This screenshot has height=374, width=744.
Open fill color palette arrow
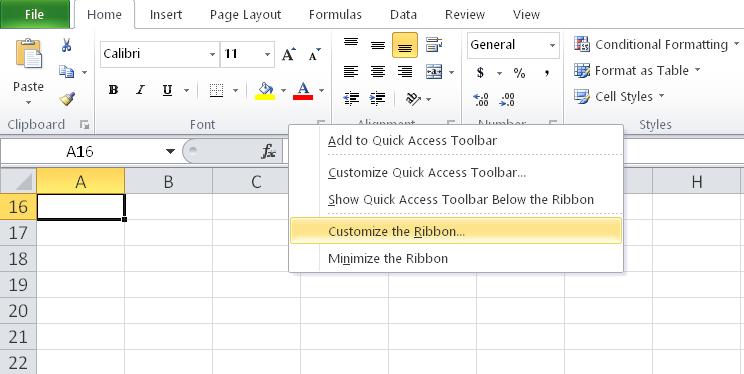coord(283,90)
